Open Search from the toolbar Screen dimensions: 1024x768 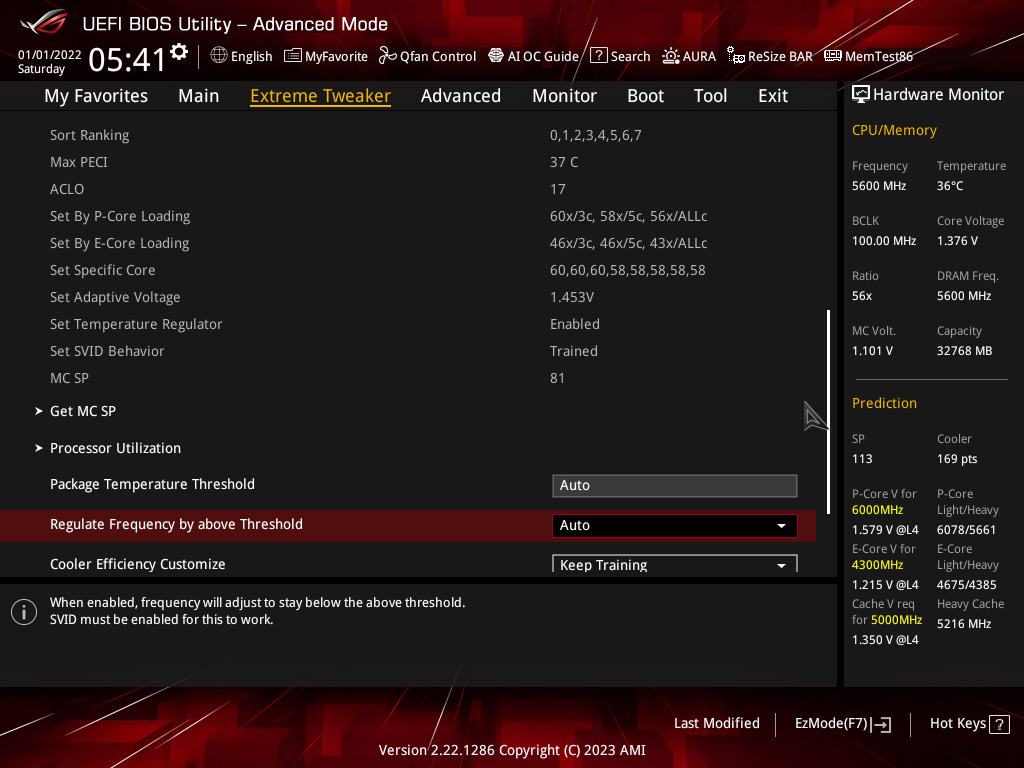click(630, 56)
